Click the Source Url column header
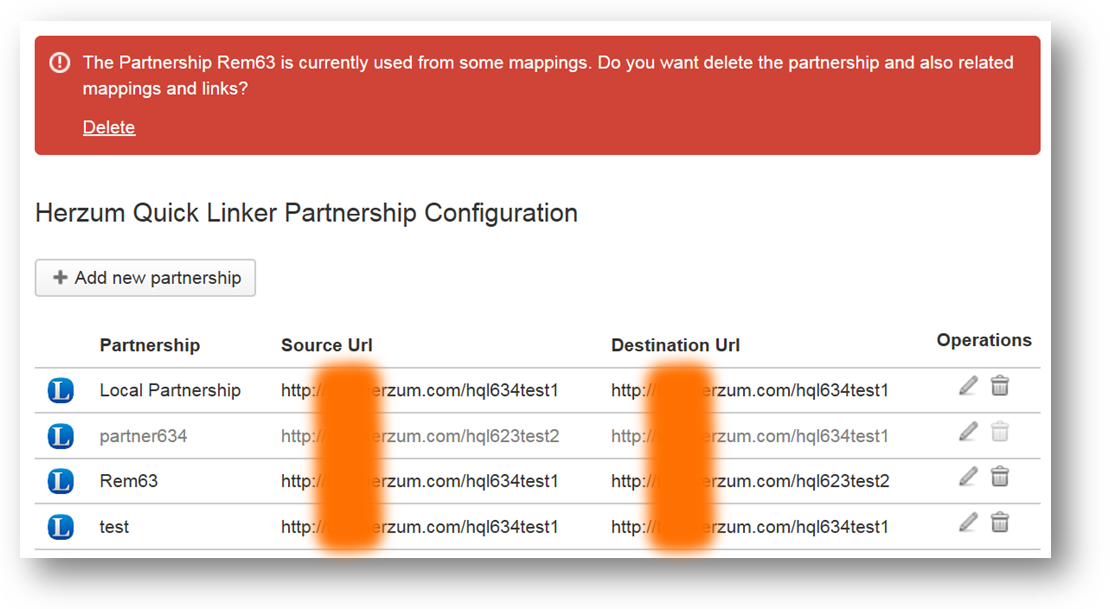This screenshot has width=1110, height=609. pyautogui.click(x=327, y=345)
